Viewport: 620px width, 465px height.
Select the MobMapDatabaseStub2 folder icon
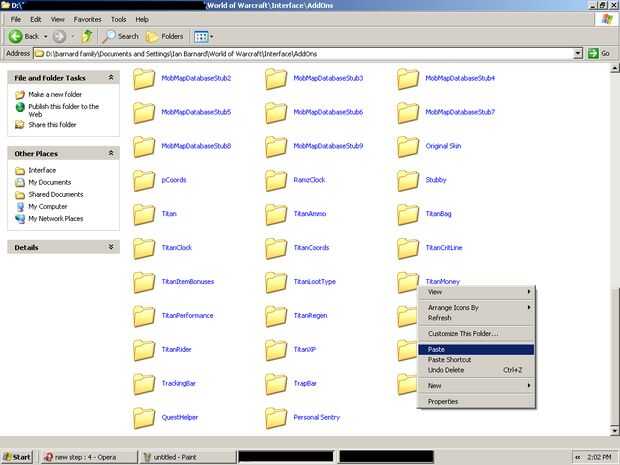[144, 79]
